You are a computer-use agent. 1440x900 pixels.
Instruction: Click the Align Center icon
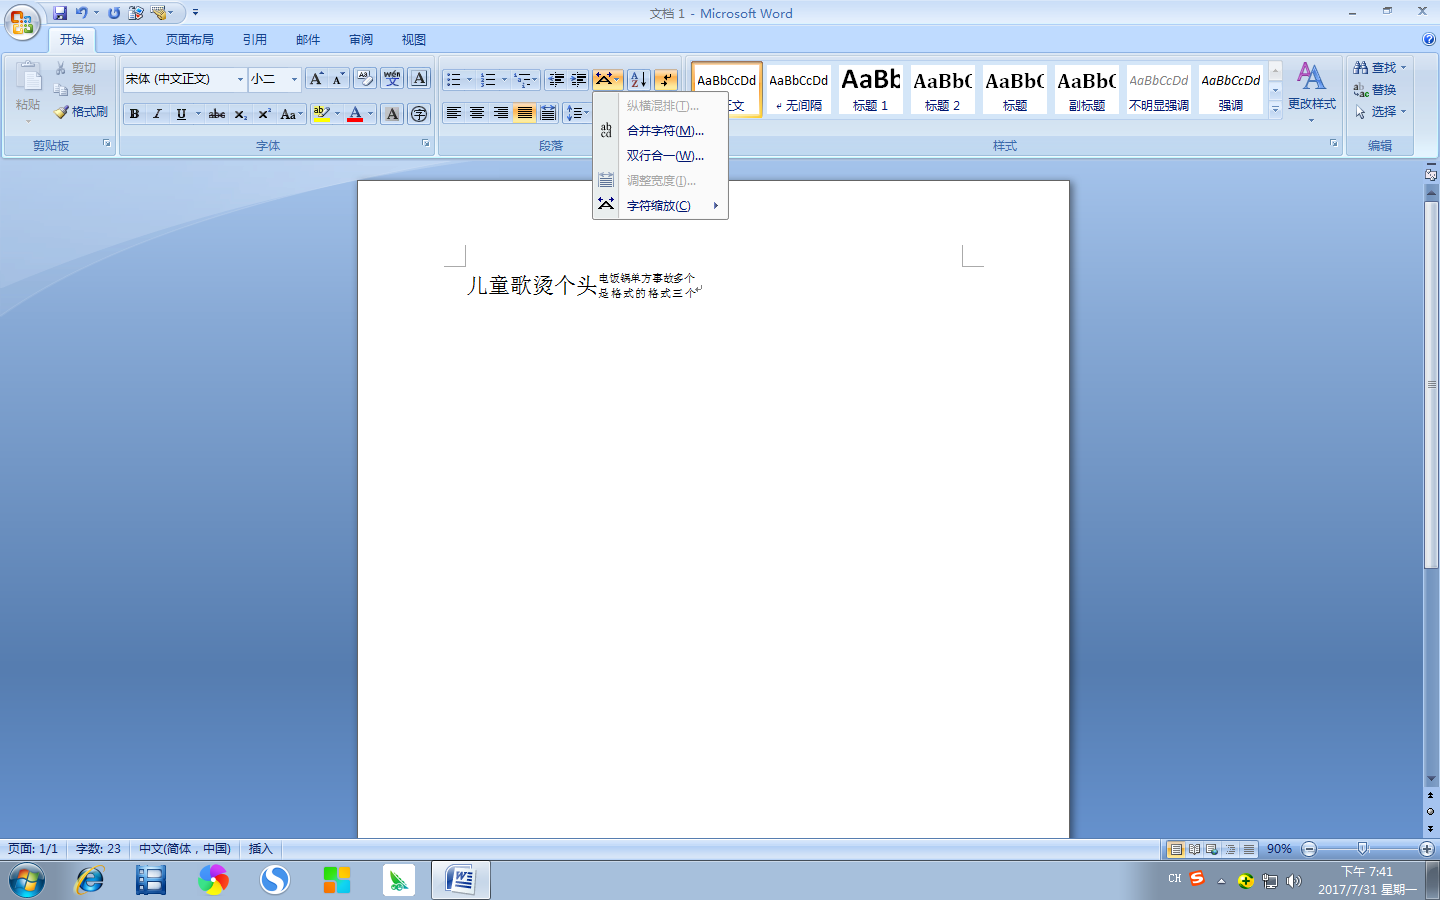(477, 113)
